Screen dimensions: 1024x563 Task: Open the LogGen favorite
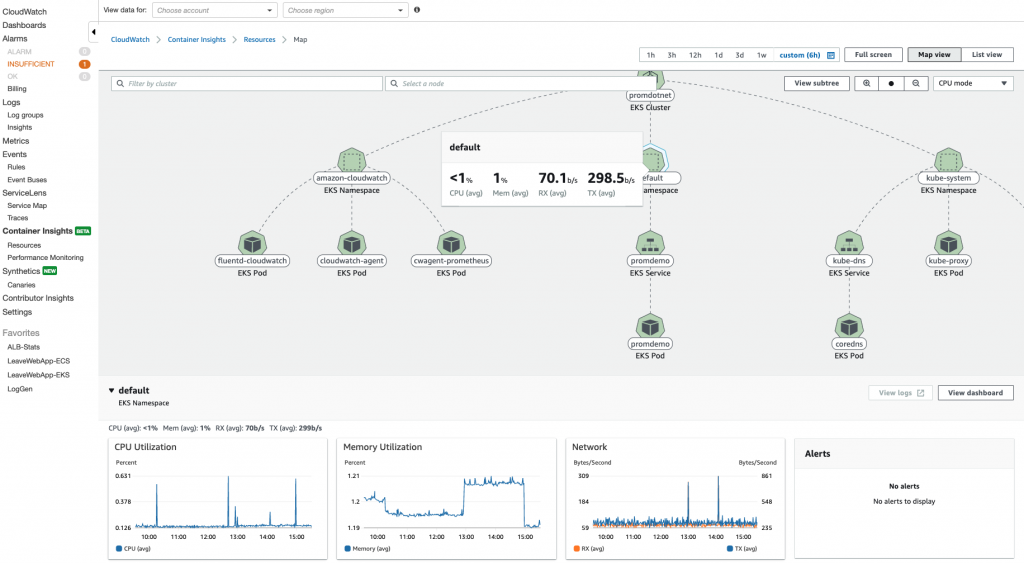(20, 389)
